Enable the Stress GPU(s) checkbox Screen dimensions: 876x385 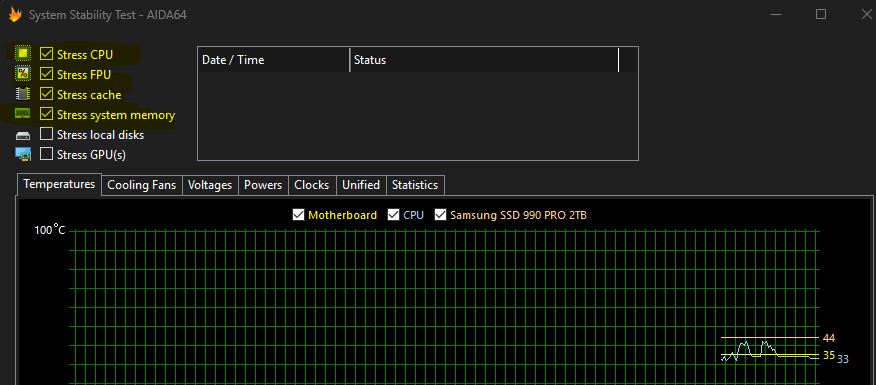click(x=46, y=154)
